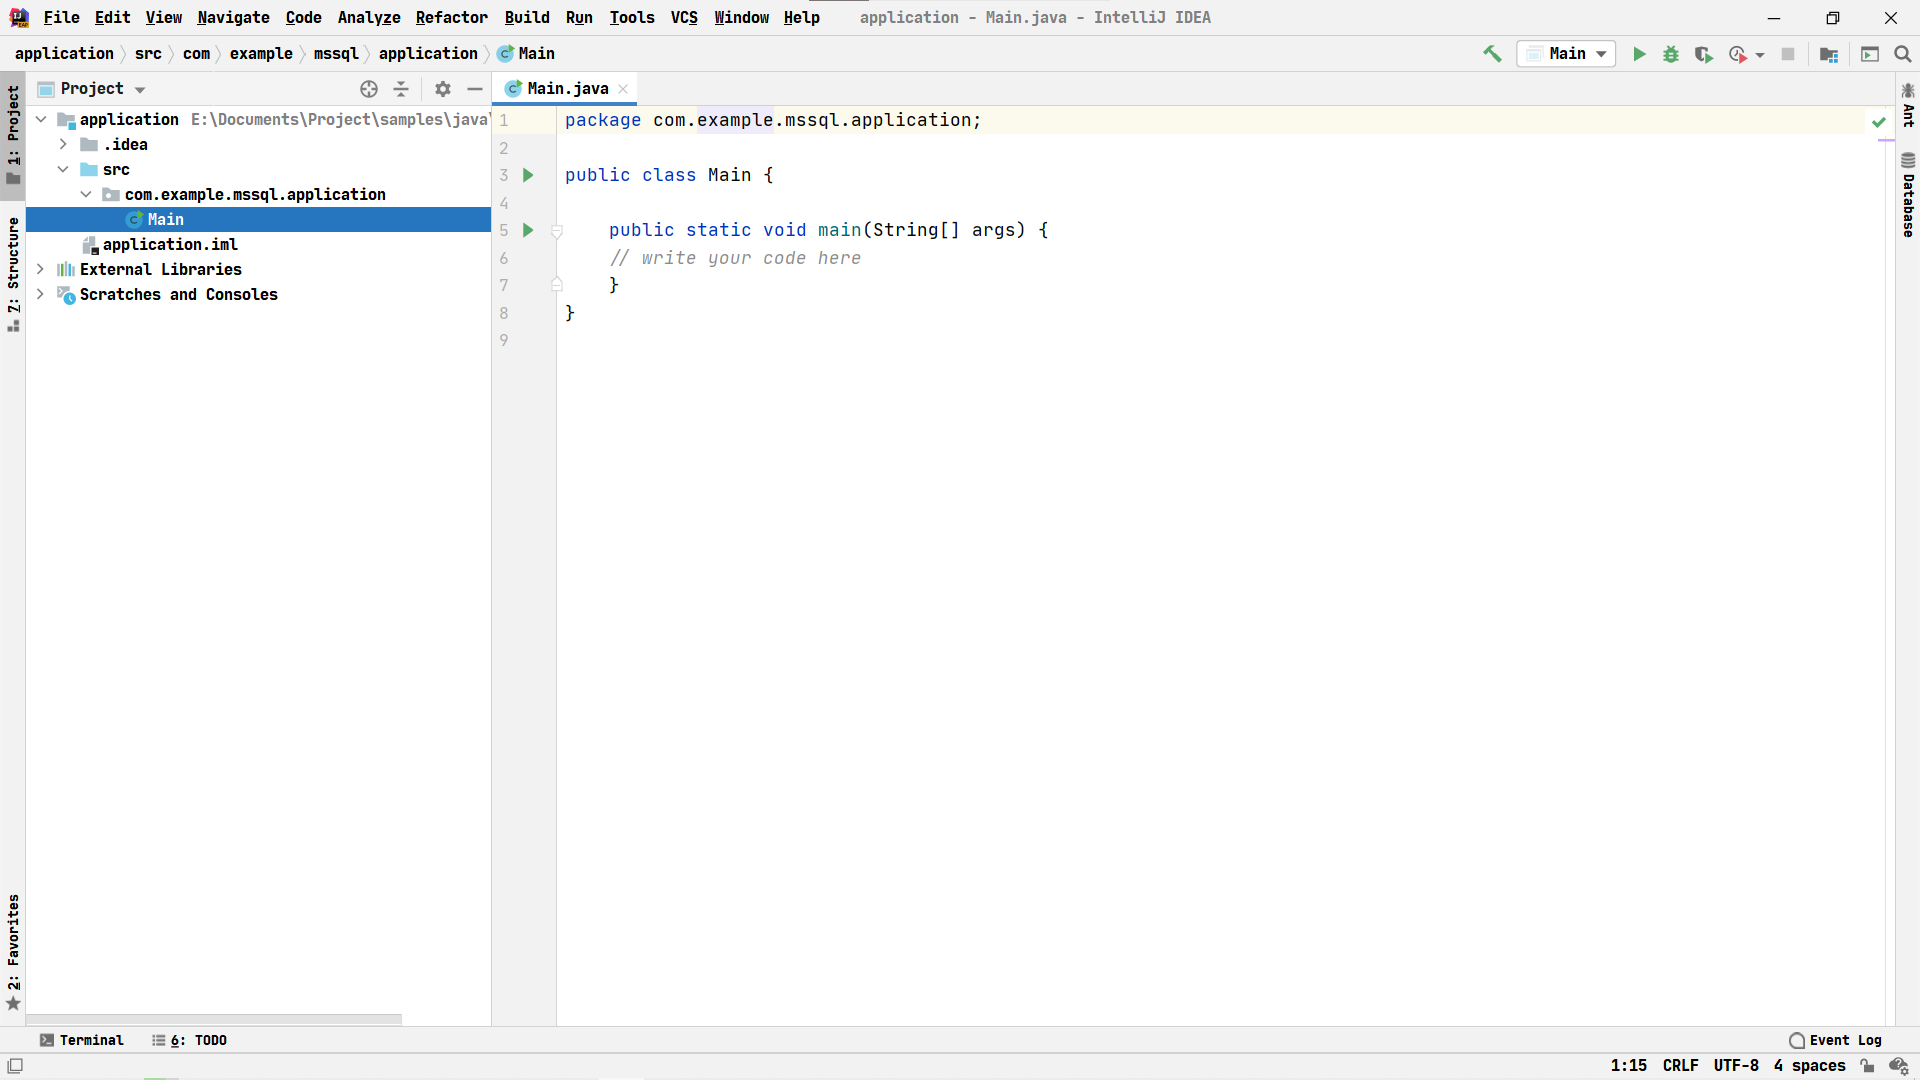Open the 6: TODO tool window
The width and height of the screenshot is (1920, 1080).
[x=190, y=1040]
